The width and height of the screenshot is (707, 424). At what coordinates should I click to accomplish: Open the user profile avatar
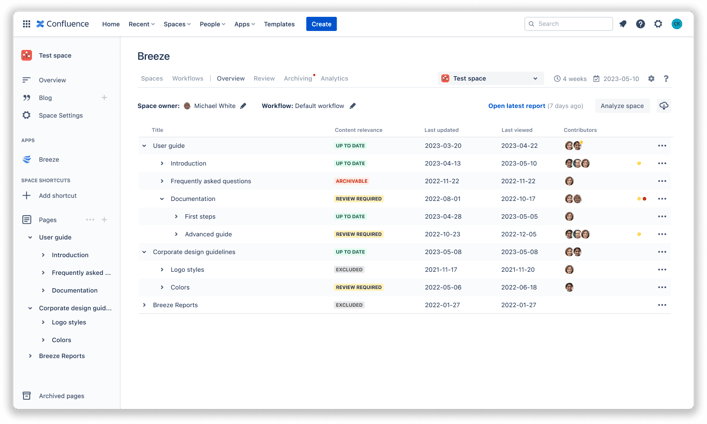pyautogui.click(x=677, y=24)
